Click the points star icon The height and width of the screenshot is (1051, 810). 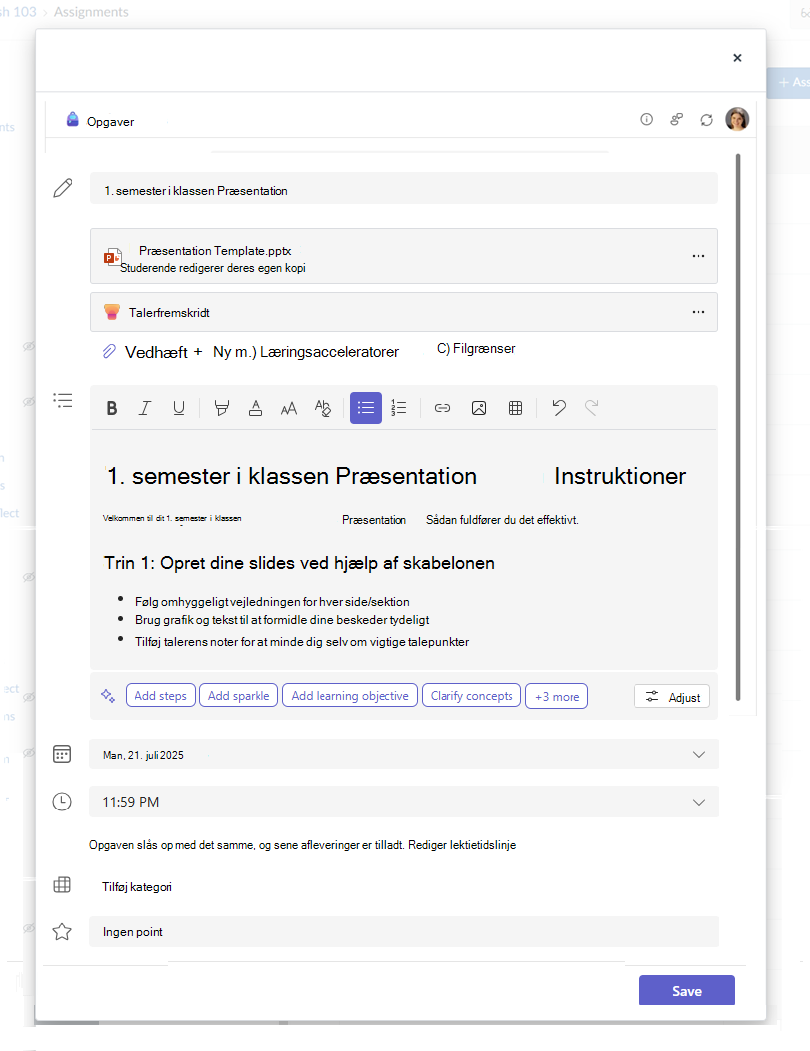pyautogui.click(x=62, y=932)
